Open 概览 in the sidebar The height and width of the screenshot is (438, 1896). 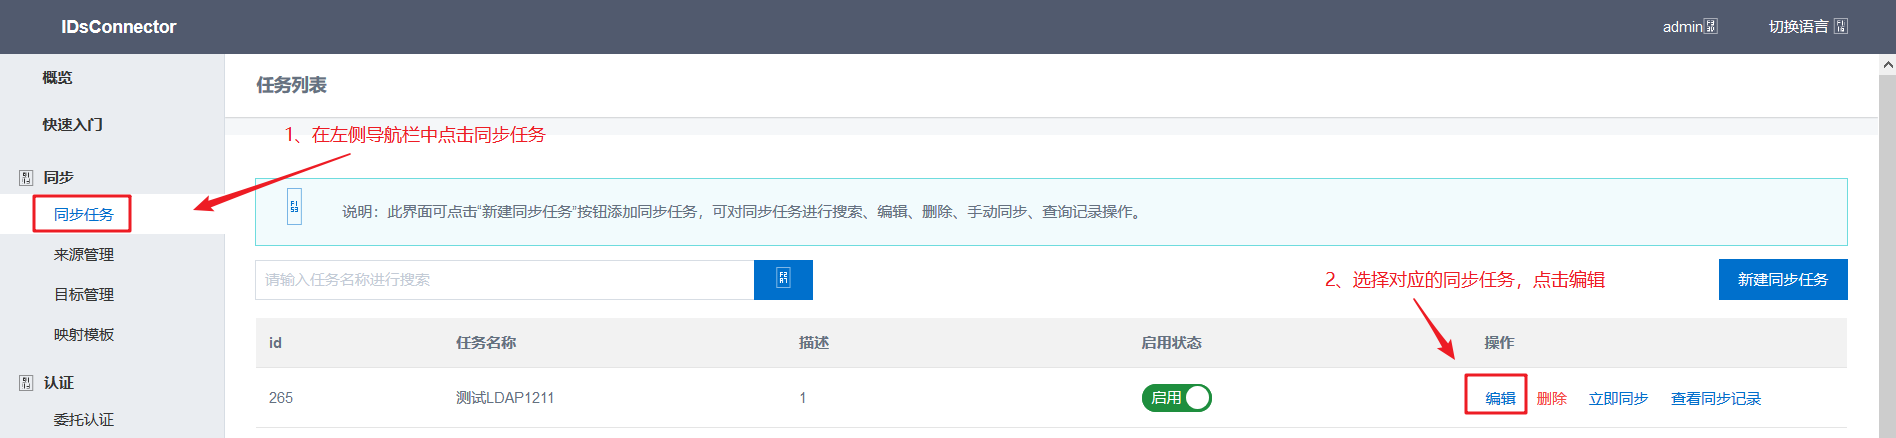coord(57,77)
